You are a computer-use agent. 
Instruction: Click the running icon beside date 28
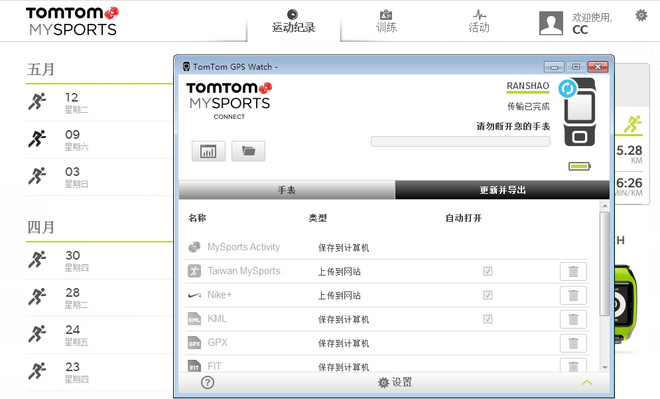click(x=37, y=296)
